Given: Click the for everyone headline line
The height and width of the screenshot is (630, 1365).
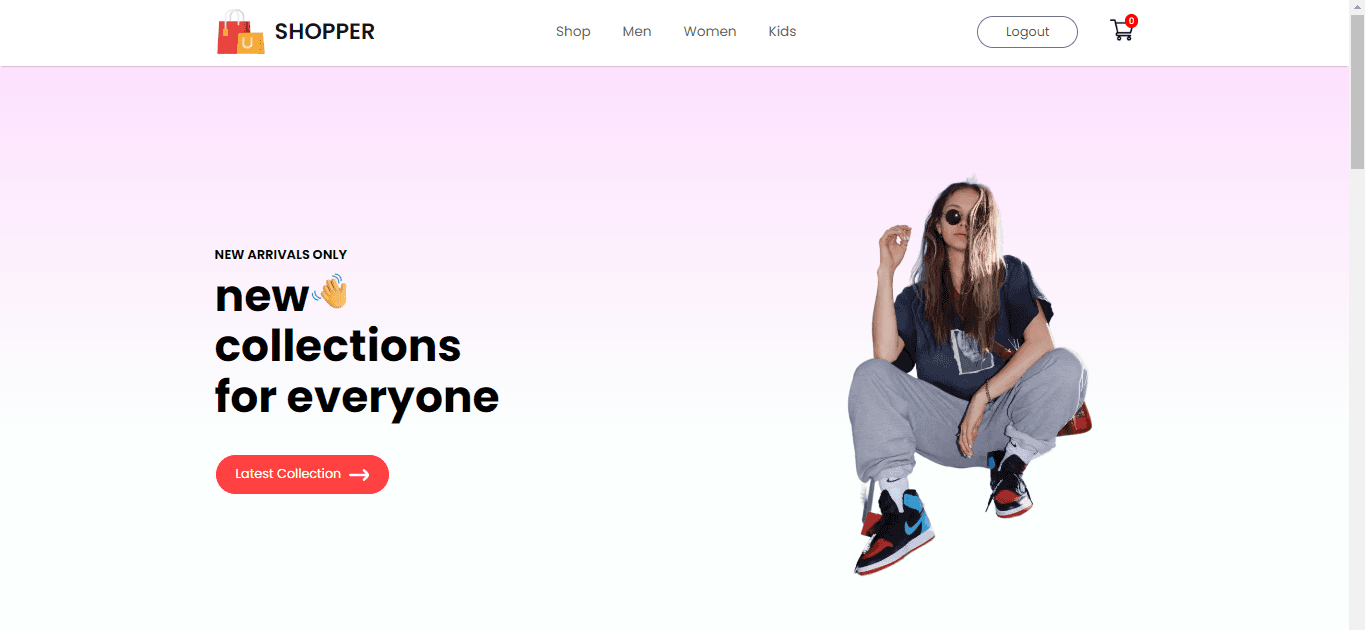Looking at the screenshot, I should [x=357, y=397].
